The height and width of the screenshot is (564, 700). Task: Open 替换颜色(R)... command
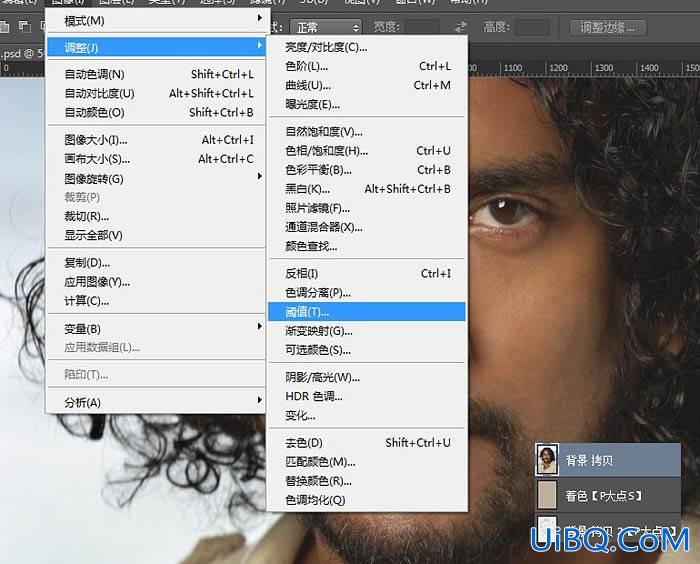click(367, 481)
